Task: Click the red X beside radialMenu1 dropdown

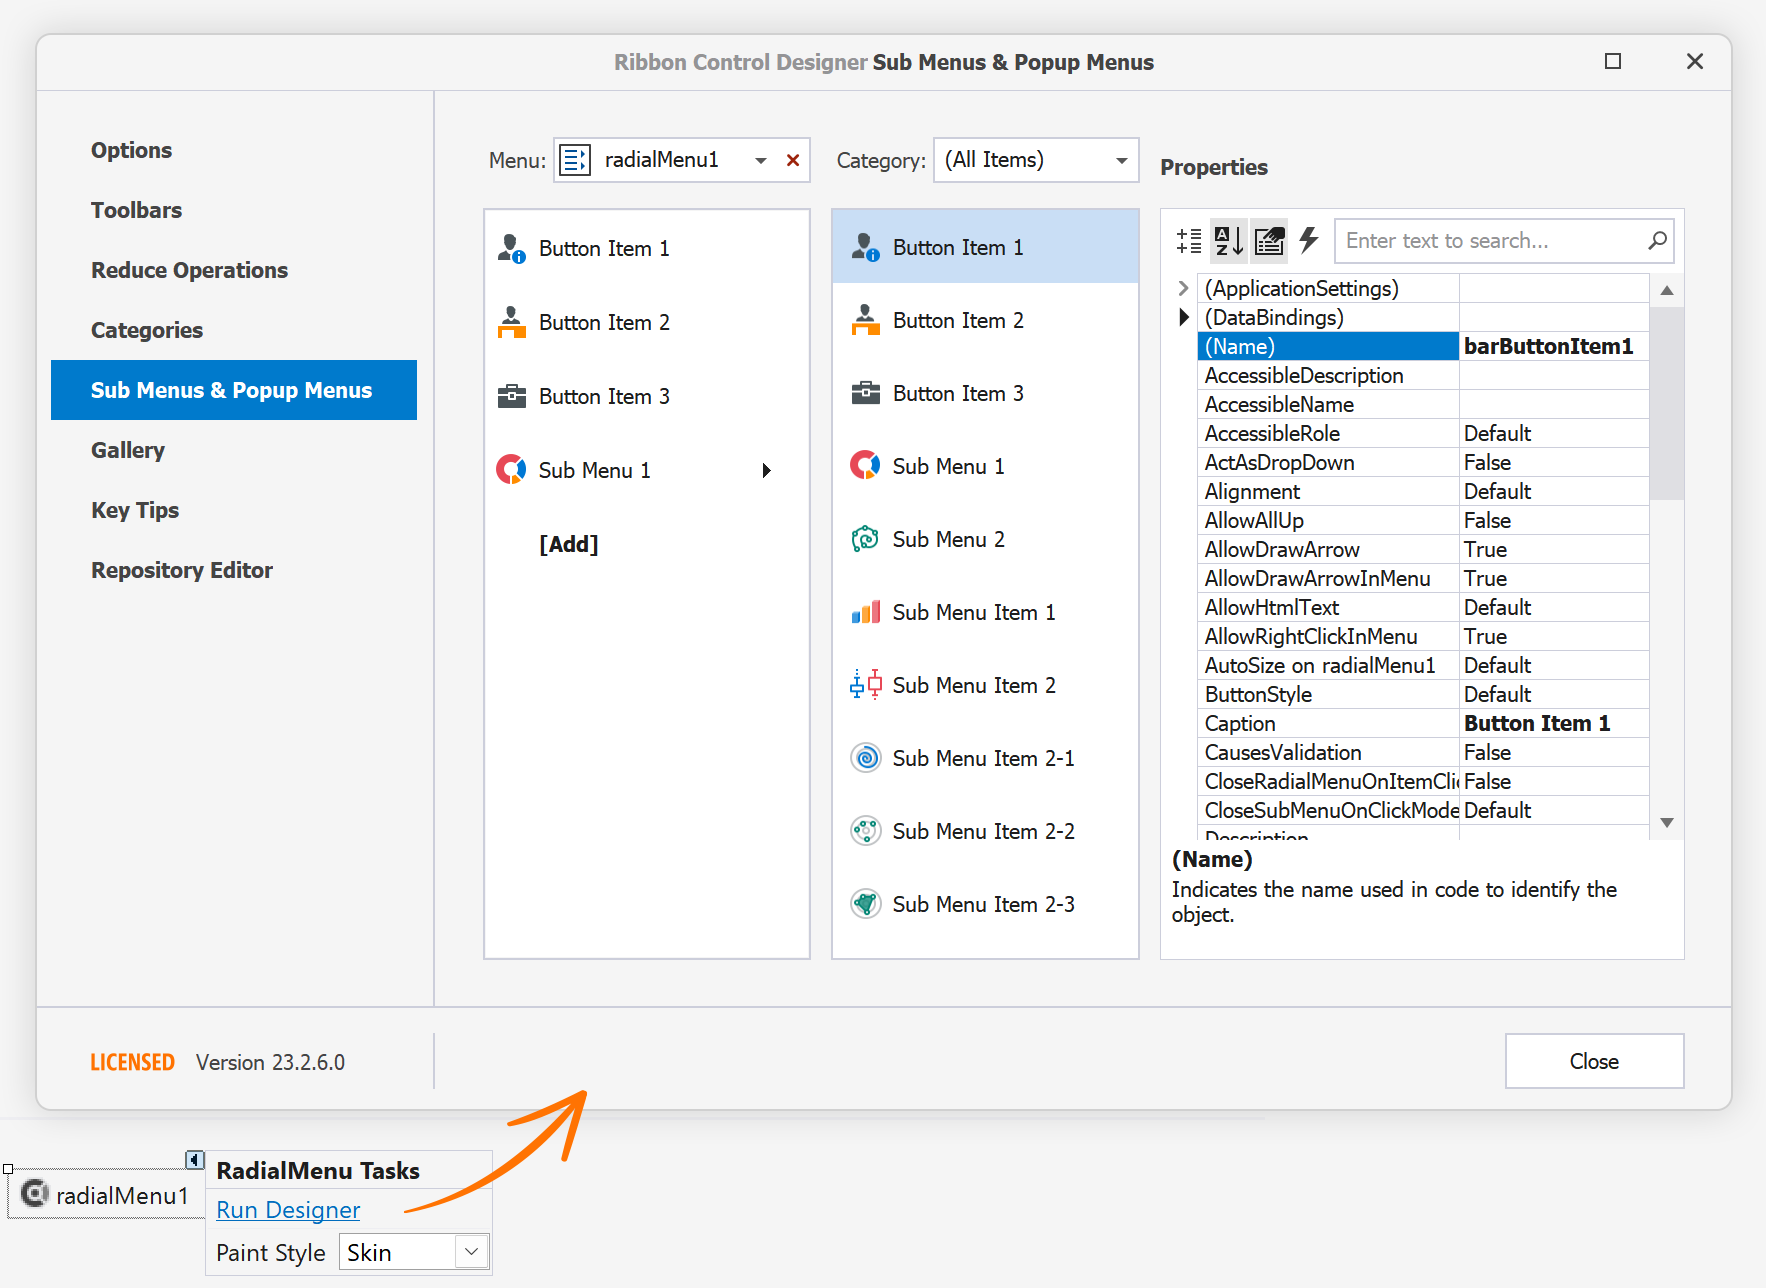Action: click(793, 161)
